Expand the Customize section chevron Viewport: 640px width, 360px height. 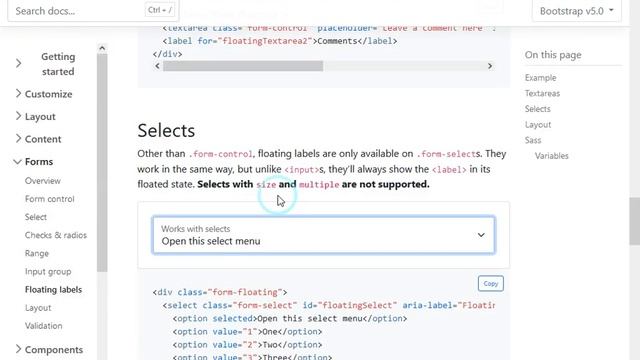pyautogui.click(x=18, y=93)
